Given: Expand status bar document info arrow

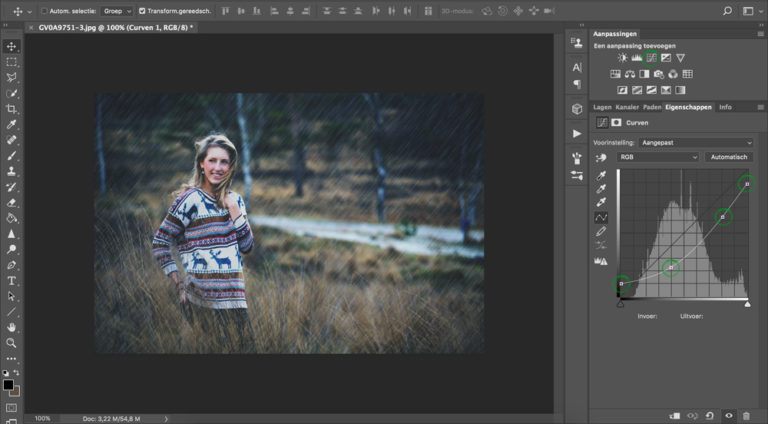Looking at the screenshot, I should click(166, 419).
